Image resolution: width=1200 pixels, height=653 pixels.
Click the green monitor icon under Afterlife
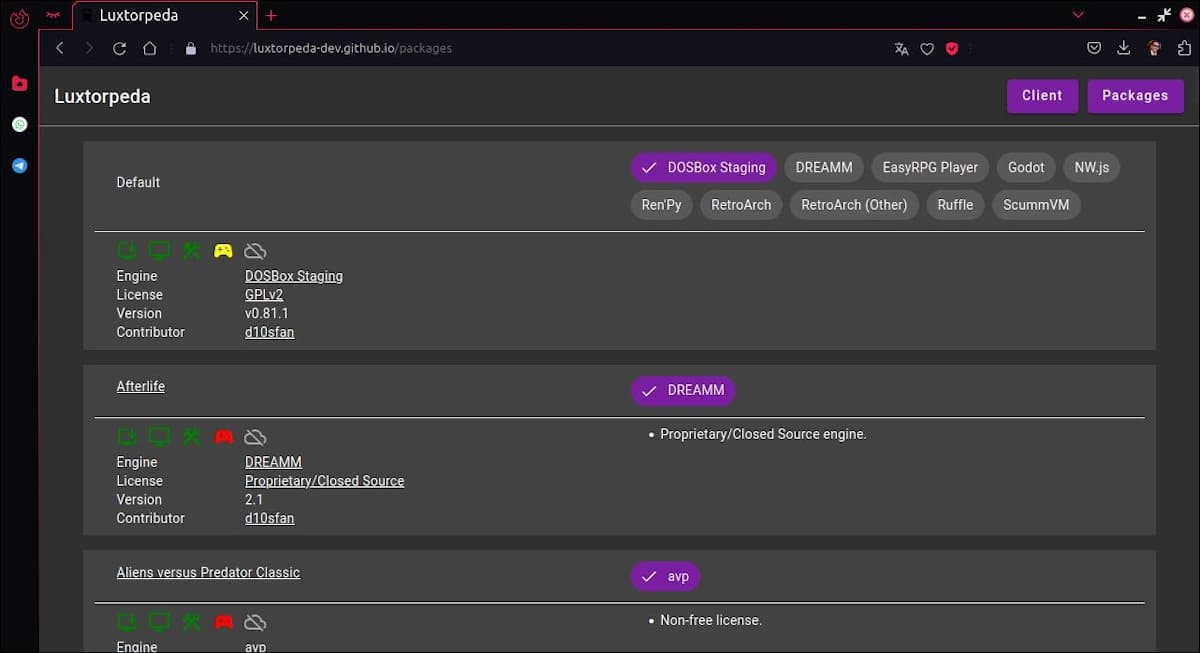tap(159, 437)
